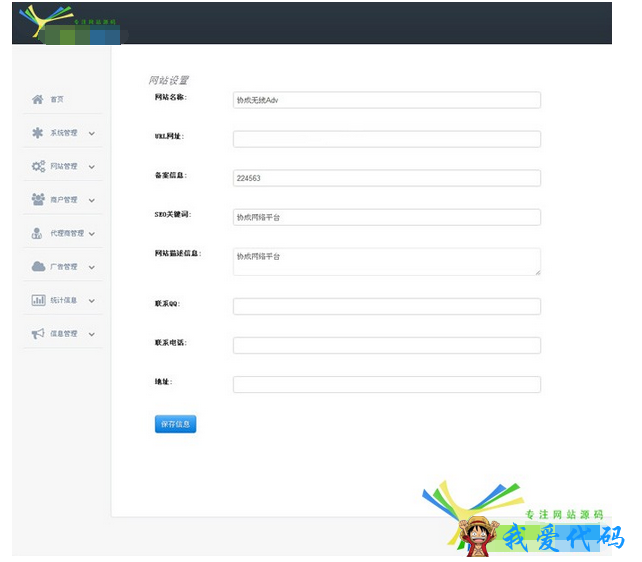This screenshot has height=562, width=642.
Task: Select the 代理商管理 menu label text
Action: (x=67, y=233)
